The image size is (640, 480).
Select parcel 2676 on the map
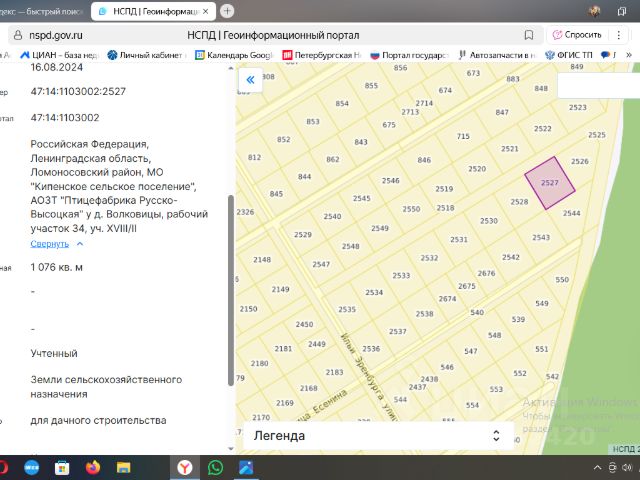click(486, 273)
